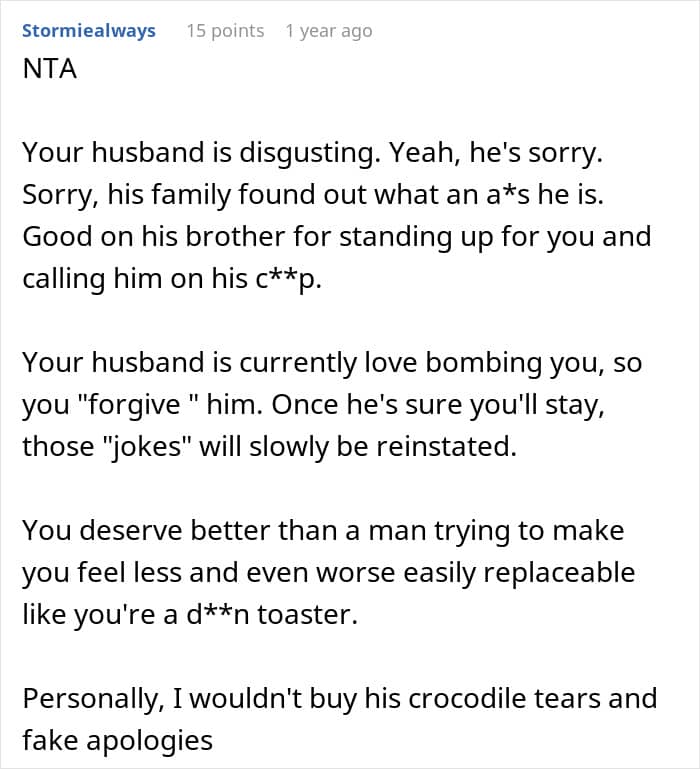Click the "Your husband is disgusting" sentence
This screenshot has height=769, width=700.
200,152
